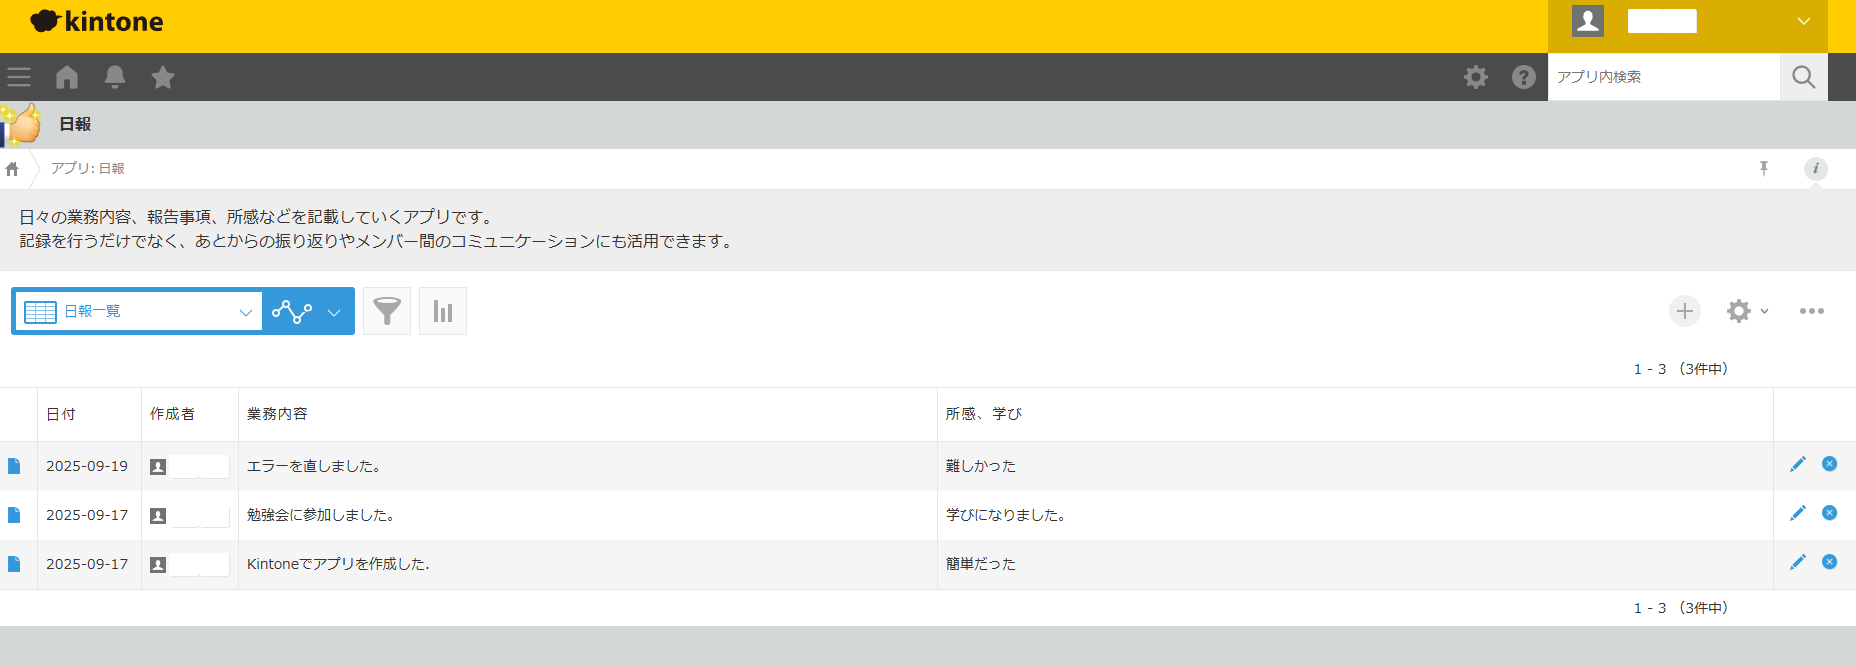The image size is (1856, 666).
Task: Click the アプリ: 日報 breadcrumb link
Action: (88, 168)
